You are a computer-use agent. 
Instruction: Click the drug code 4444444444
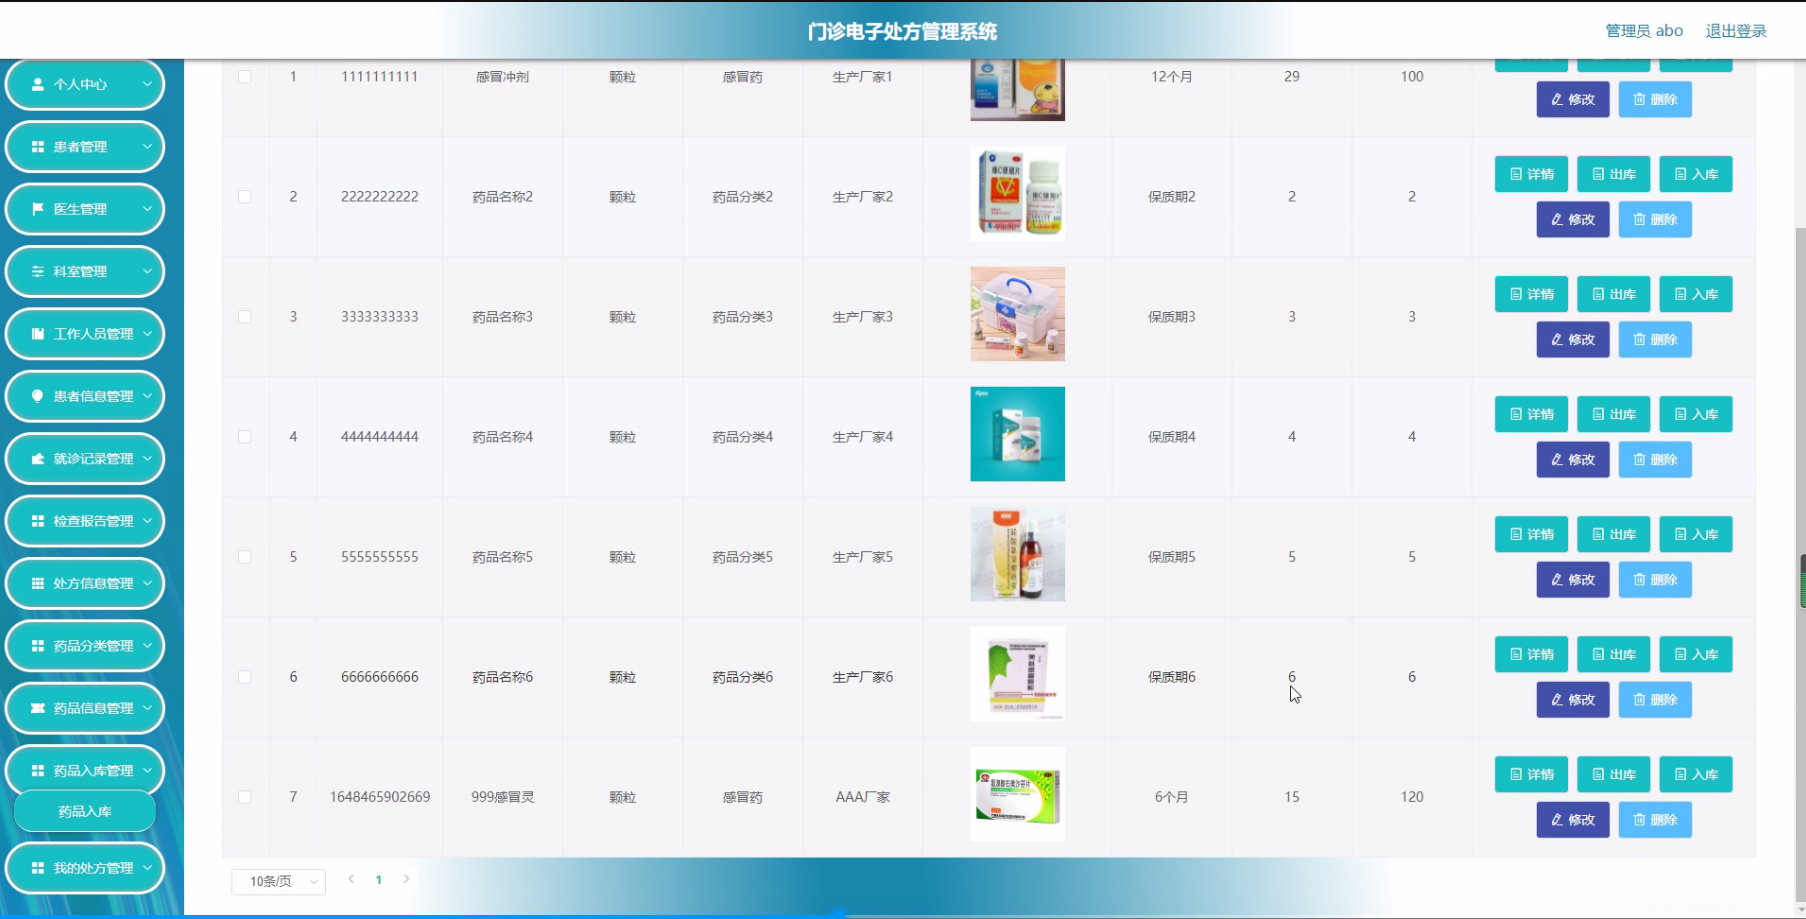pyautogui.click(x=380, y=437)
